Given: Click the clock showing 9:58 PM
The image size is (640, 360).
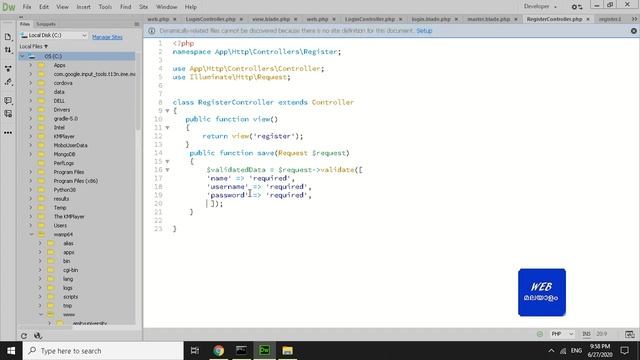Looking at the screenshot, I should 600,347.
